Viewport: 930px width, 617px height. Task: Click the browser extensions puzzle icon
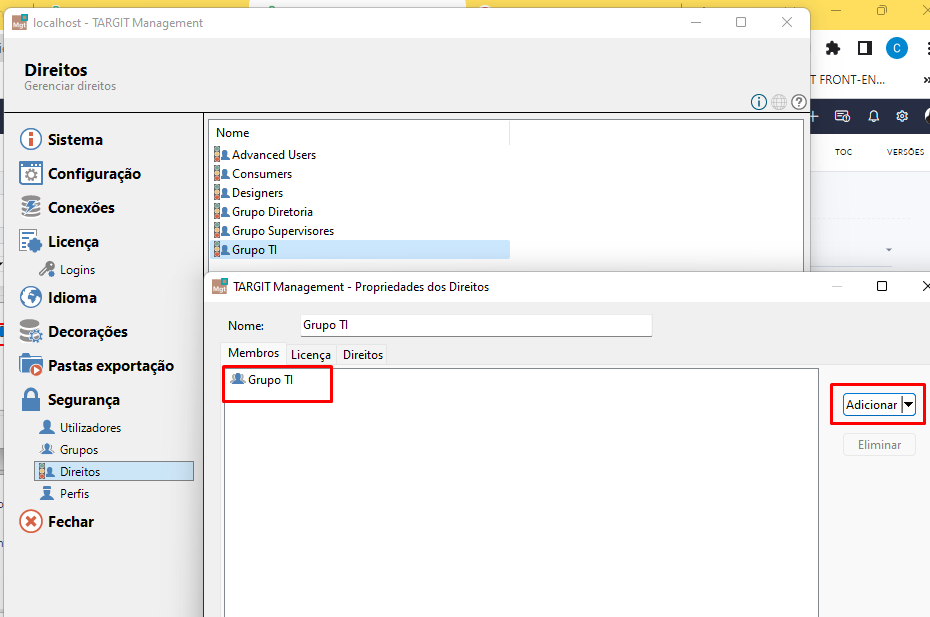[x=833, y=48]
